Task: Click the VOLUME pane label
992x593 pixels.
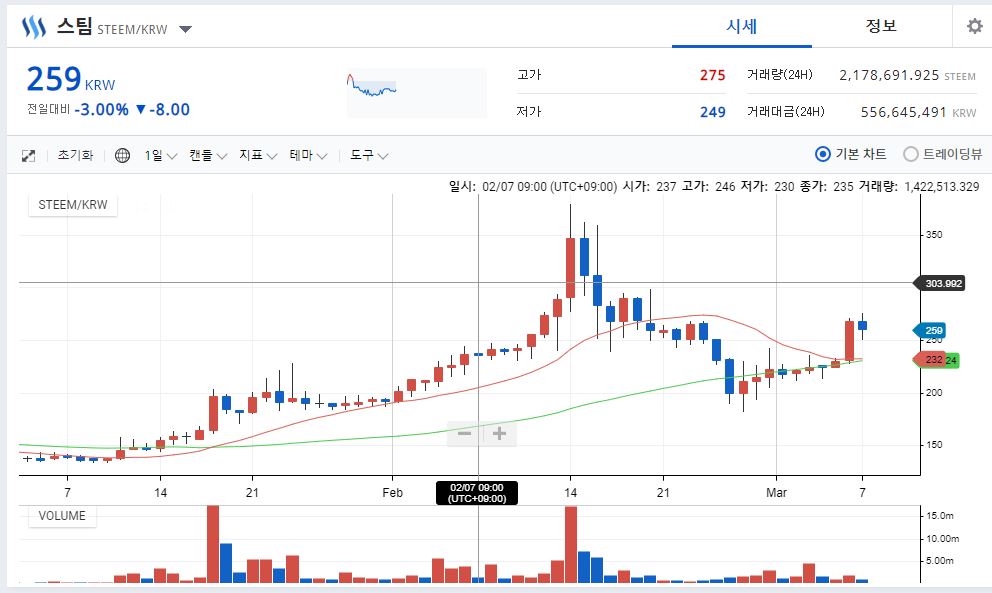Action: [x=62, y=516]
